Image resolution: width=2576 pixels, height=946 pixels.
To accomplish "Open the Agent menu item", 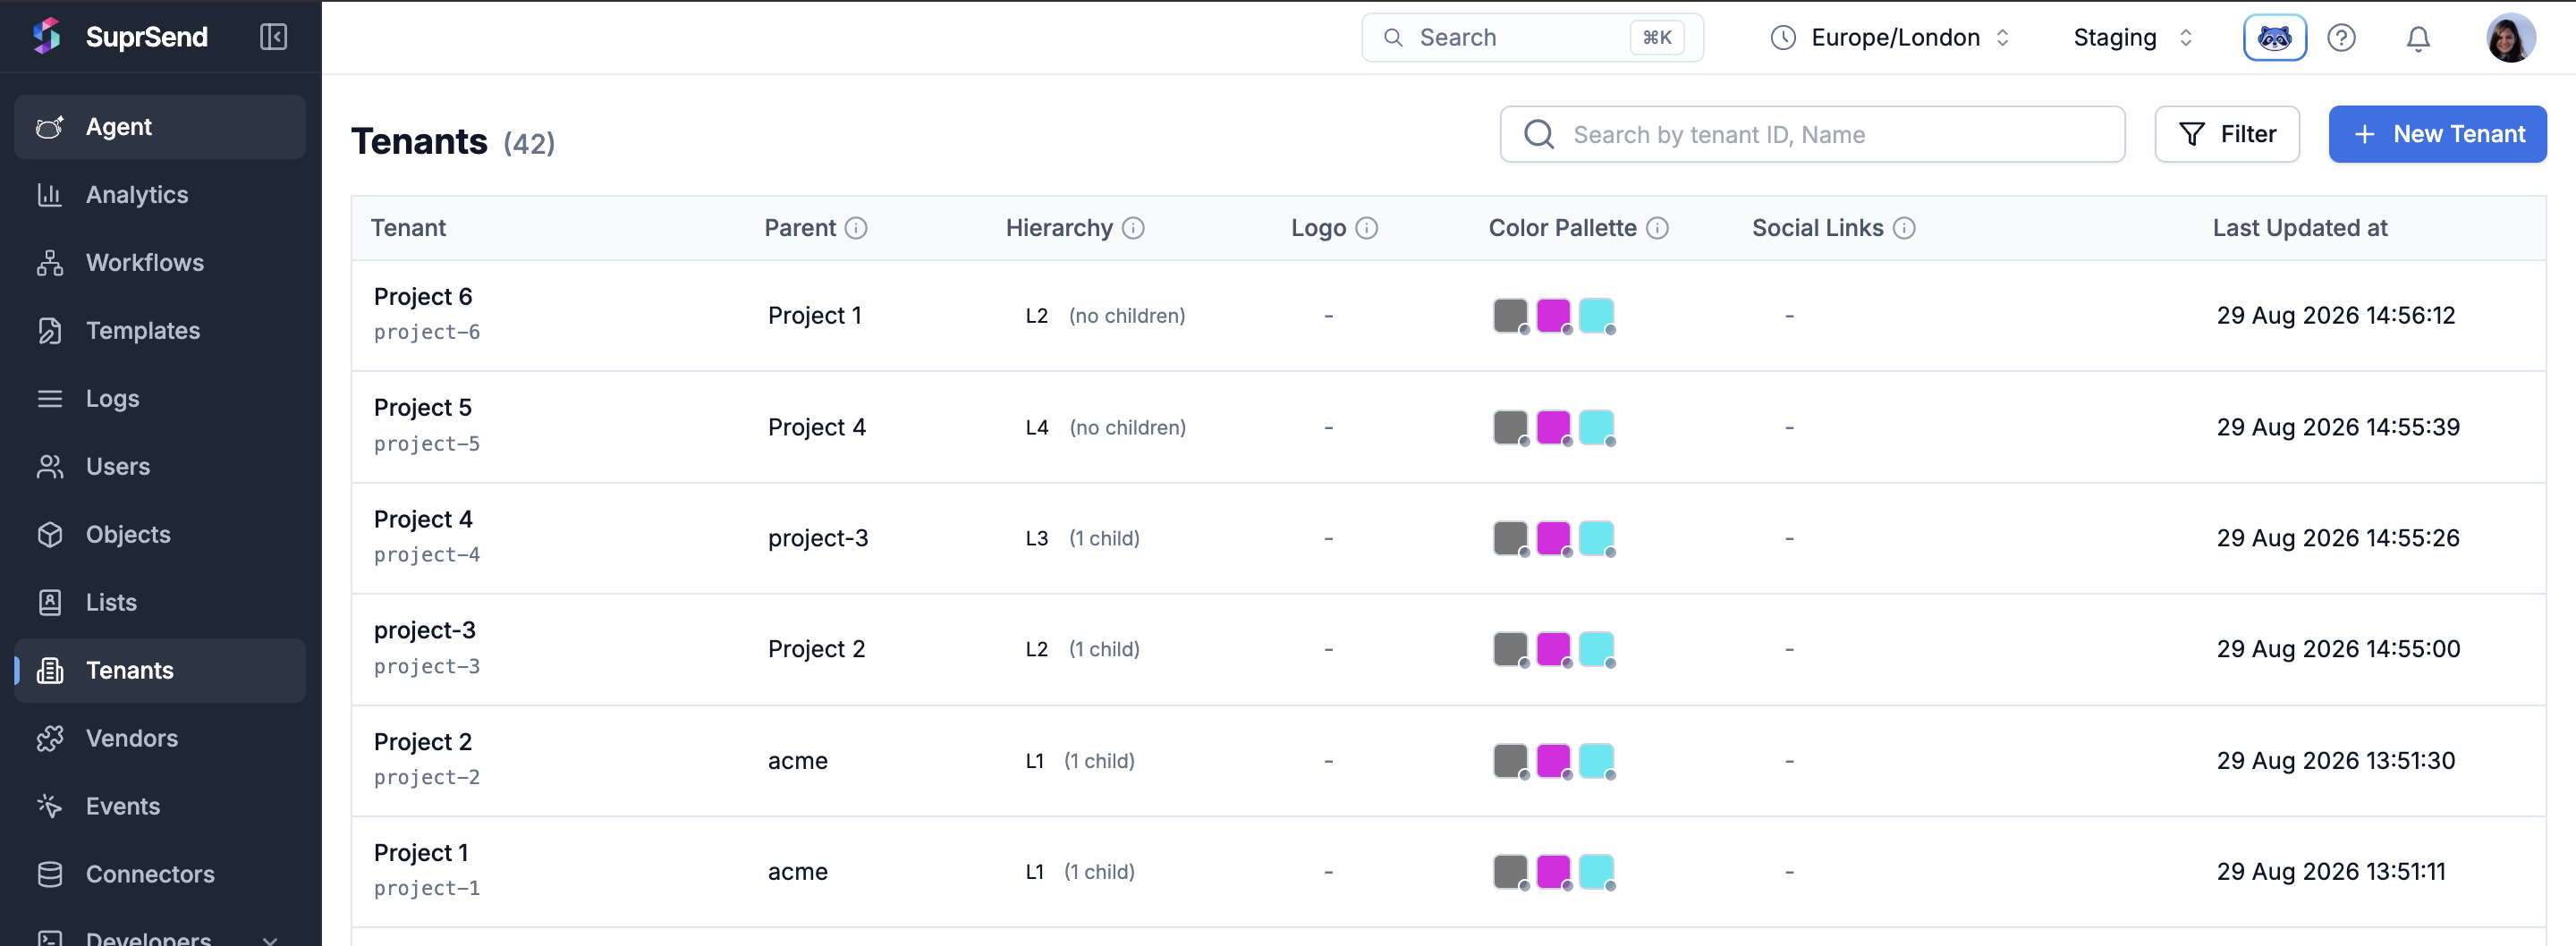I will coord(159,127).
